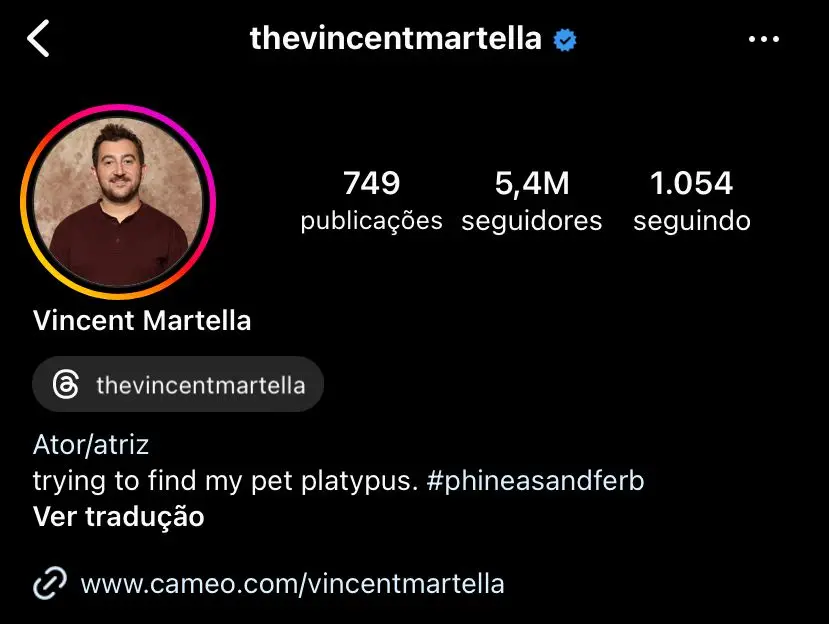Tap the 'Ator/atriz' category label

(90, 444)
